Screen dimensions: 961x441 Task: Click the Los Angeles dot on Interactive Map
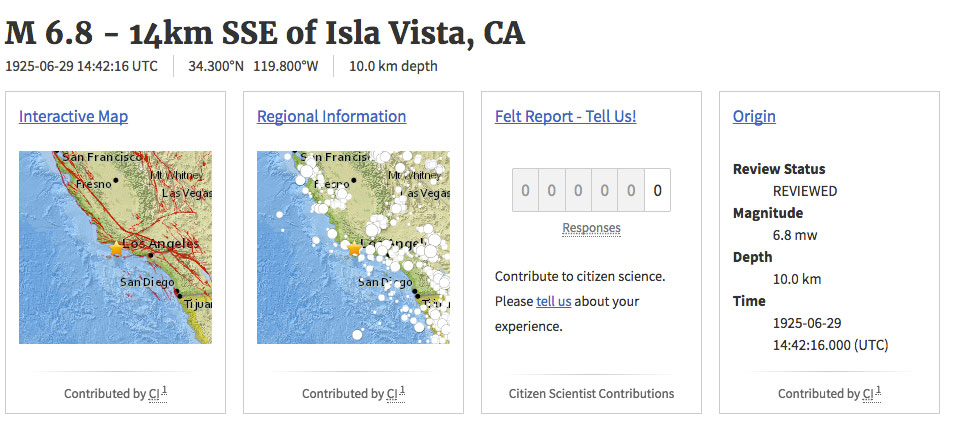[x=150, y=256]
